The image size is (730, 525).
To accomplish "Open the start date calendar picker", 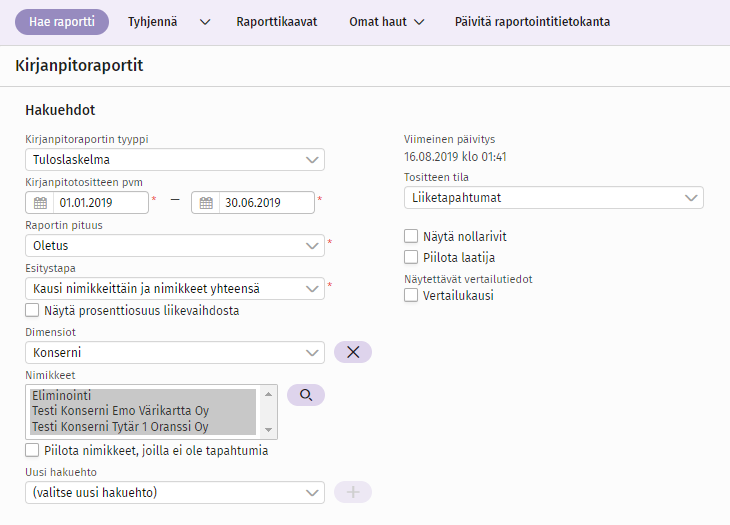I will pyautogui.click(x=40, y=203).
